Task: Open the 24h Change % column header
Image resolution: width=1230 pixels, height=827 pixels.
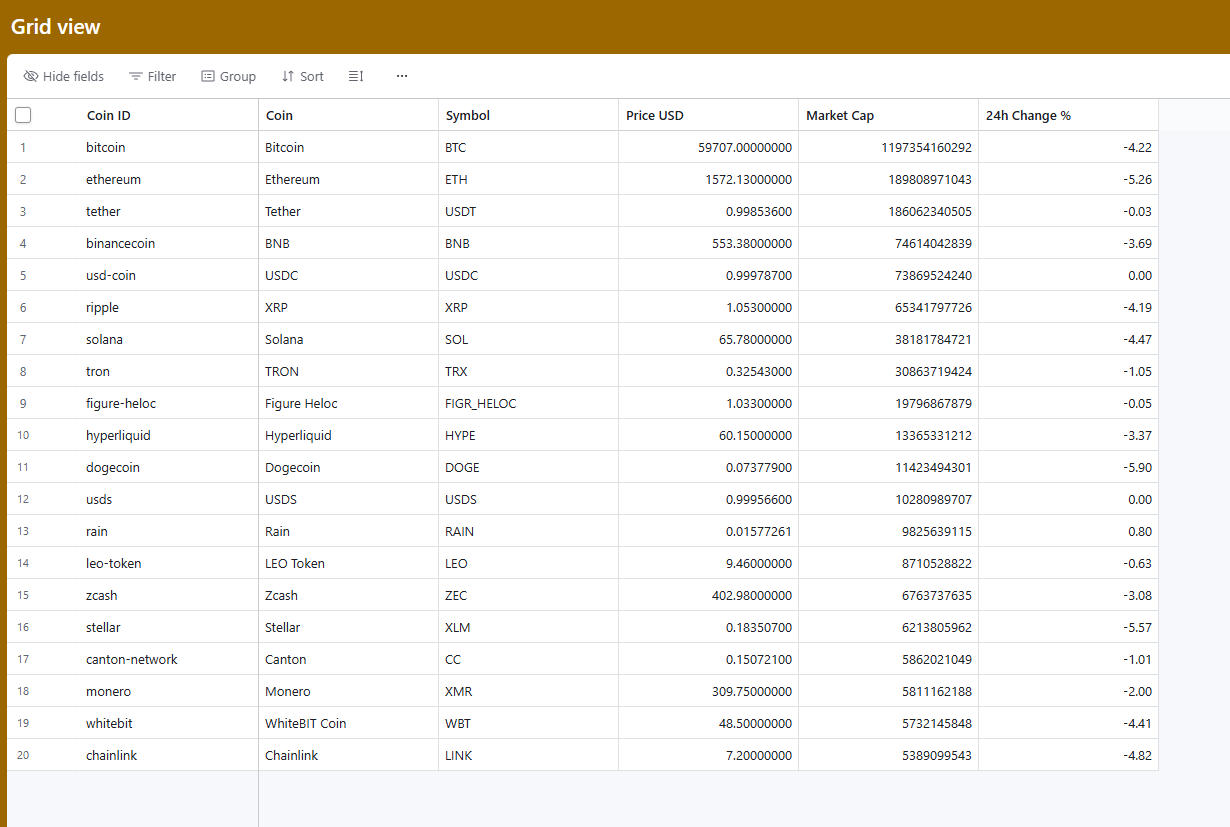Action: pyautogui.click(x=1068, y=115)
